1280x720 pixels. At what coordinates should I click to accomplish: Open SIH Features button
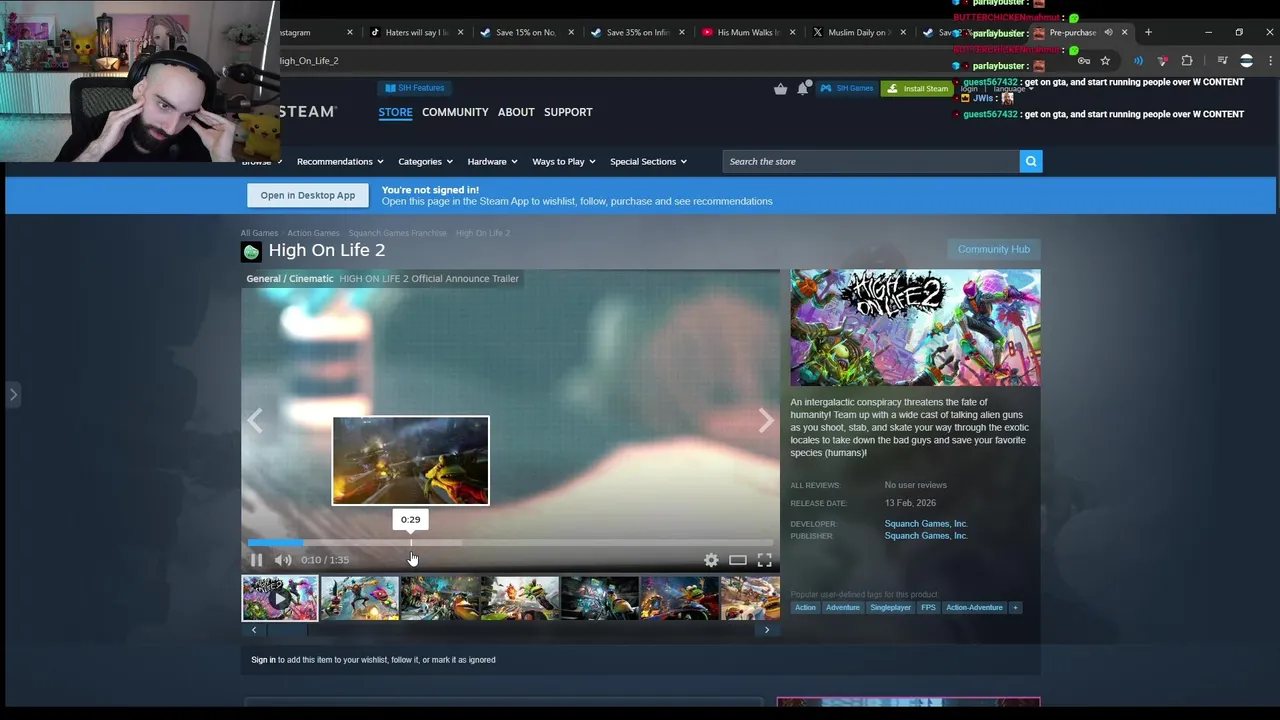click(414, 88)
